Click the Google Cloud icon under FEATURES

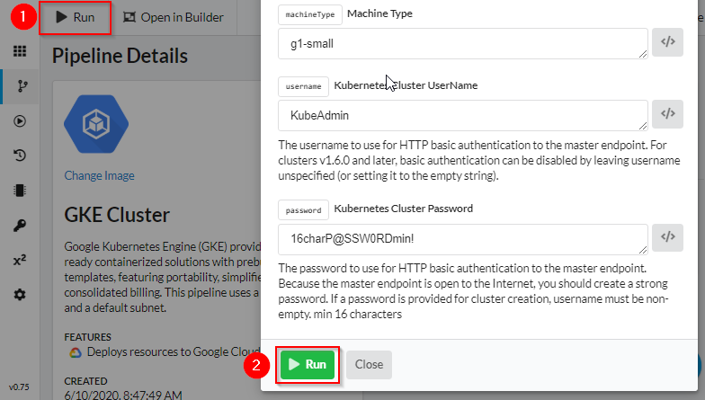pos(76,353)
